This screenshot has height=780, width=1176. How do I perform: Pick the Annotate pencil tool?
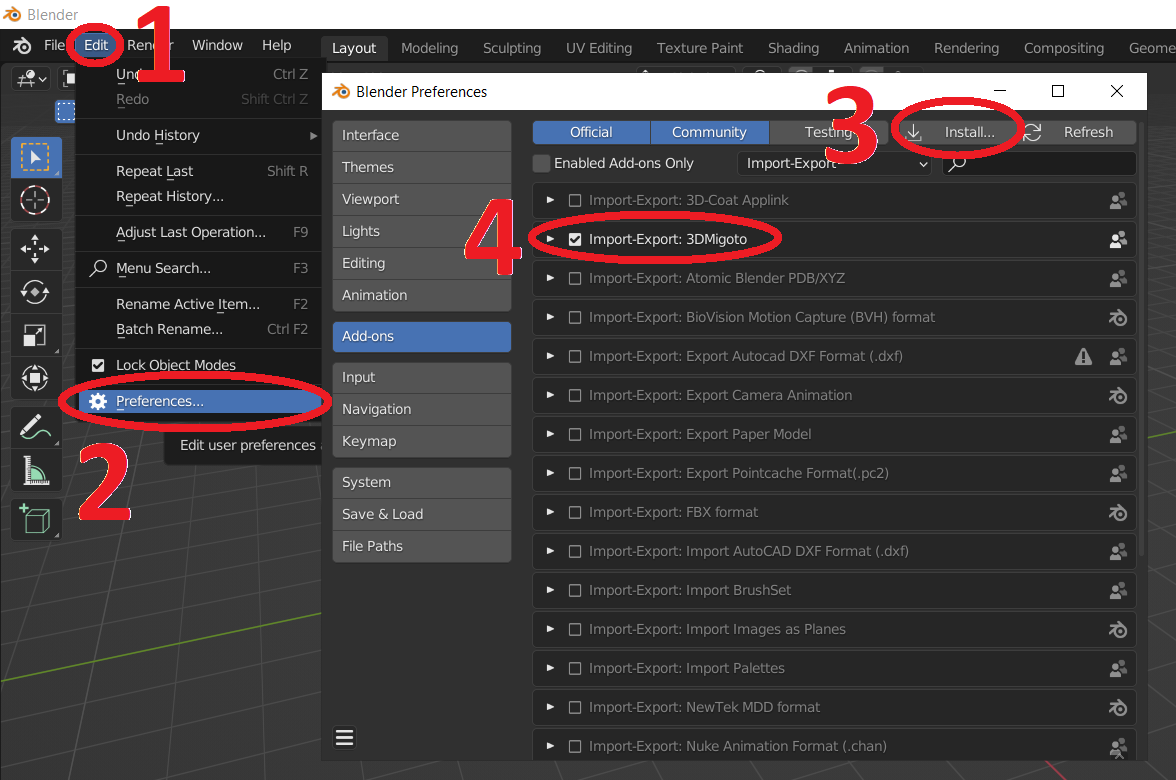(35, 428)
